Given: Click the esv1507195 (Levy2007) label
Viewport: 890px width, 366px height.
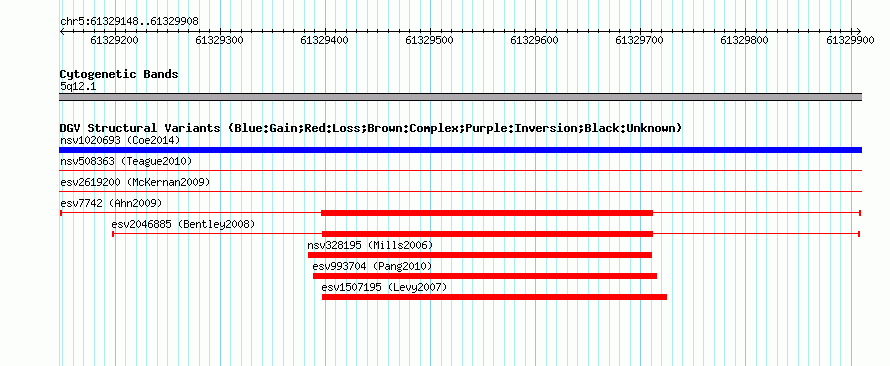Looking at the screenshot, I should [x=384, y=287].
